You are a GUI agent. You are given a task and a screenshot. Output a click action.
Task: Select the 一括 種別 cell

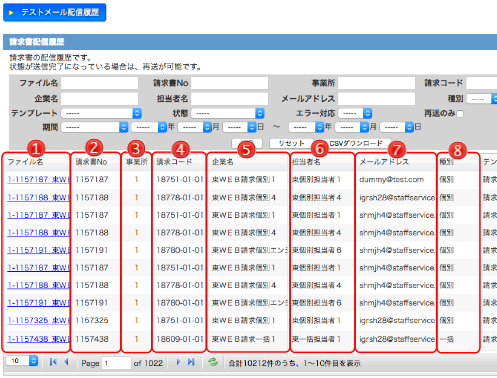point(447,339)
